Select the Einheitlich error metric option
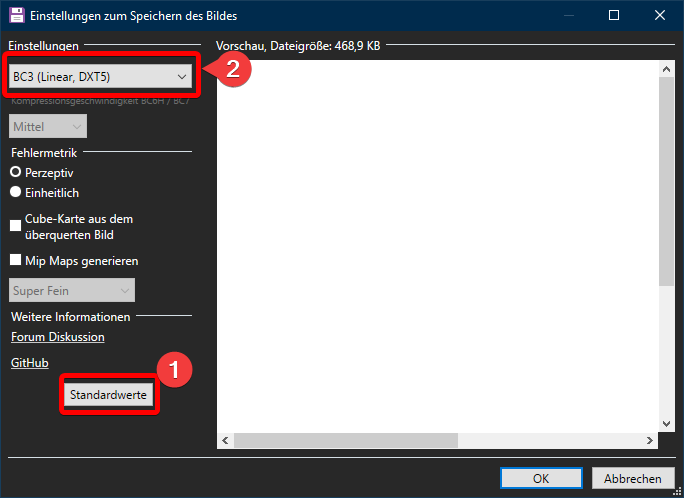Image resolution: width=684 pixels, height=498 pixels. (16, 192)
